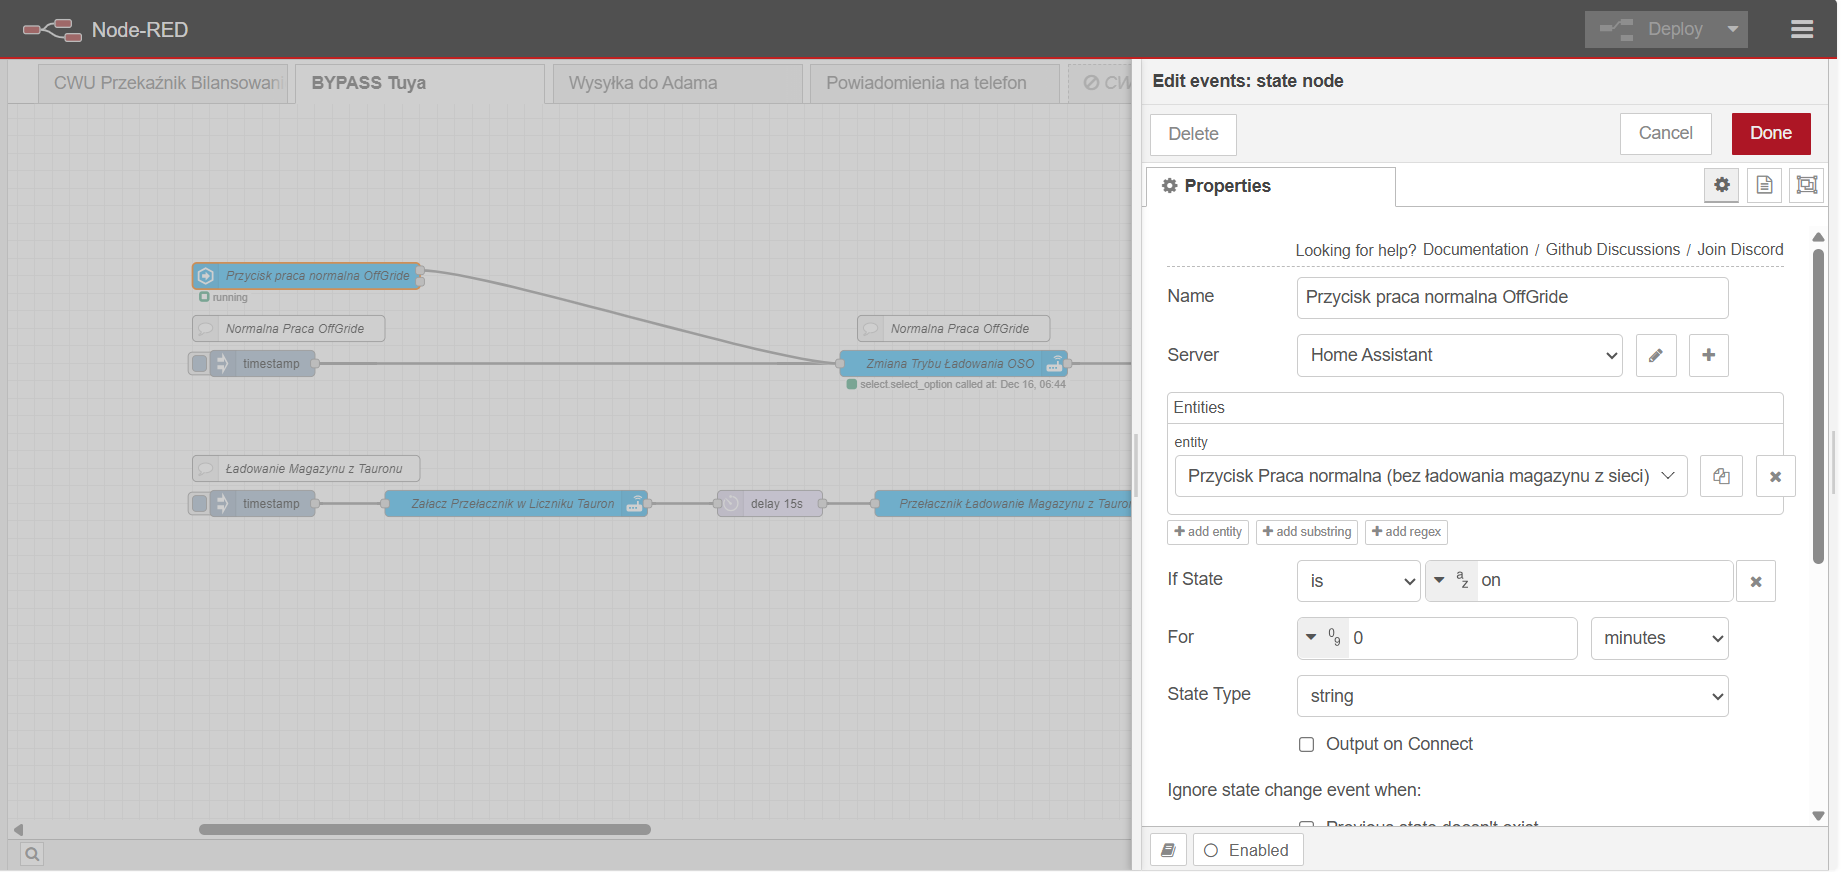Open the node description document icon

[x=1764, y=185]
